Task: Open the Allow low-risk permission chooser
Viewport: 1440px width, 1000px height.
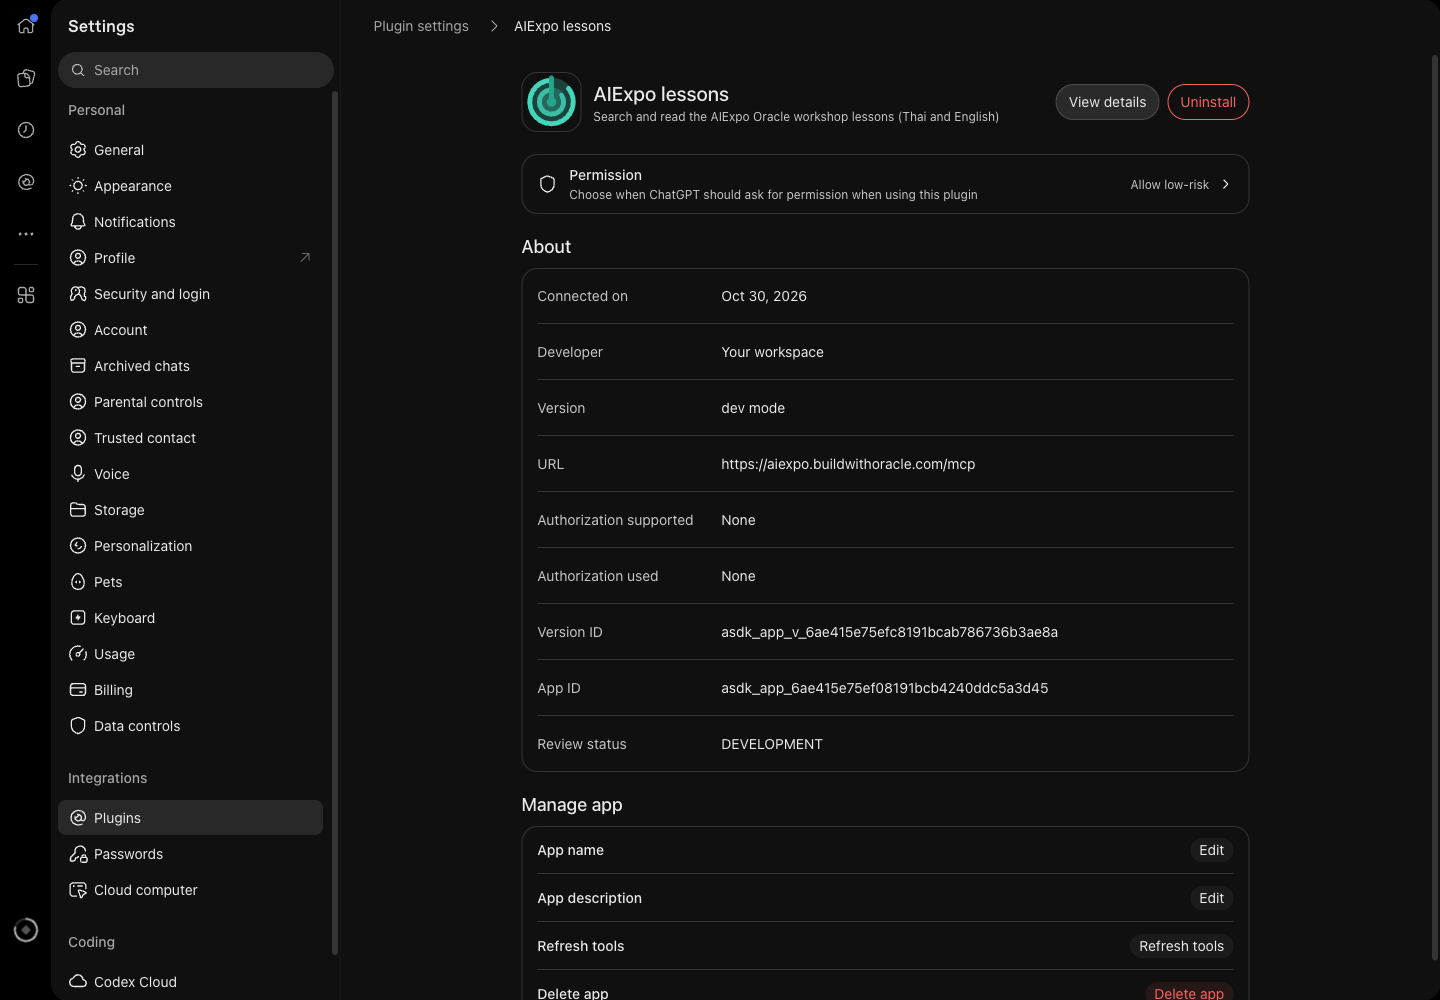Action: [x=1180, y=185]
